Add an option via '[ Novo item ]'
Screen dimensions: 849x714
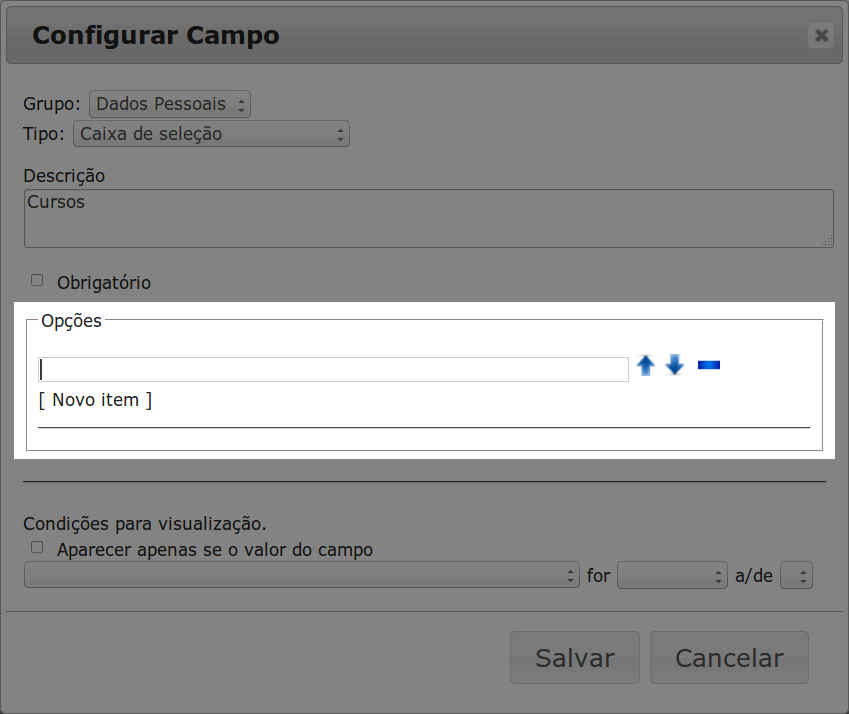(96, 400)
